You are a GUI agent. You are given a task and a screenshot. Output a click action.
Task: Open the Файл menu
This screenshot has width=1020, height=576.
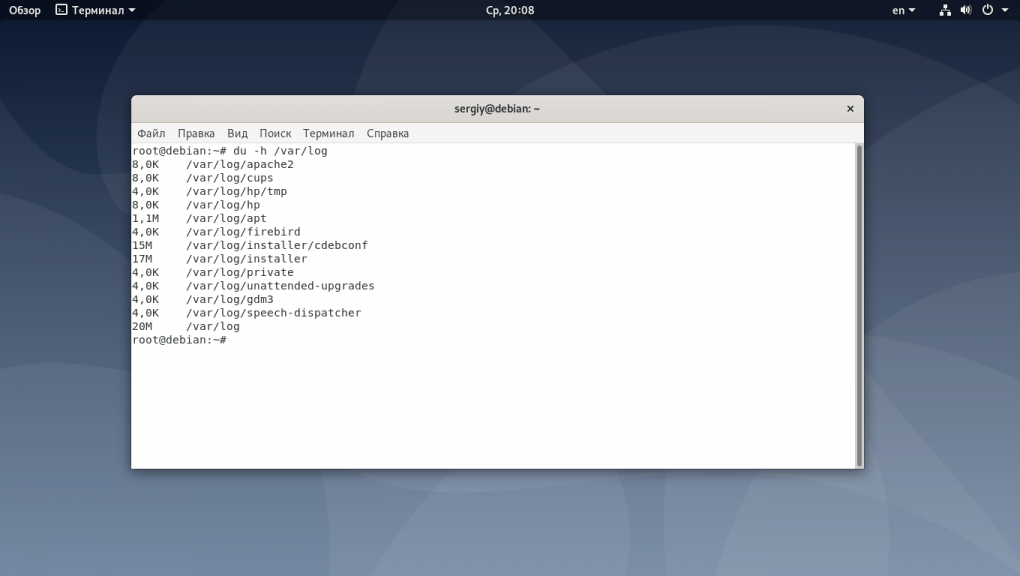click(x=151, y=133)
